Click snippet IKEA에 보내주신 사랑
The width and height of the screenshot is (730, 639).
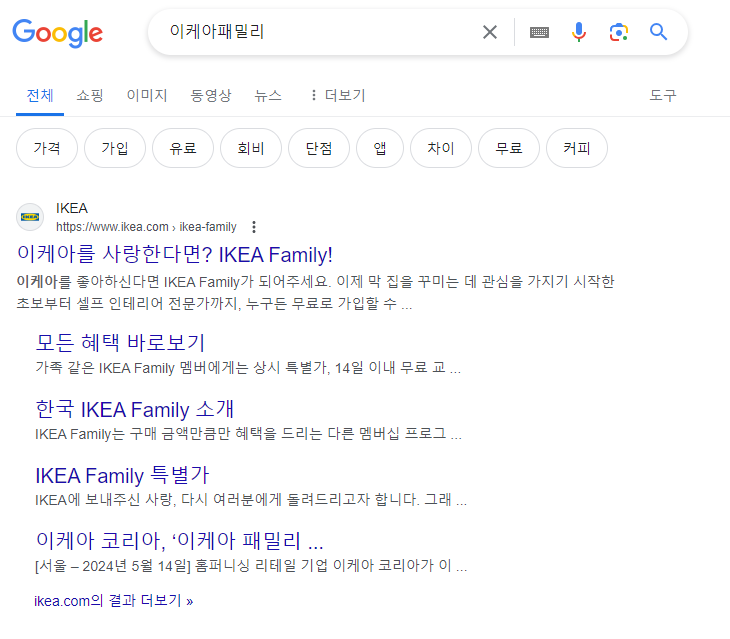251,500
